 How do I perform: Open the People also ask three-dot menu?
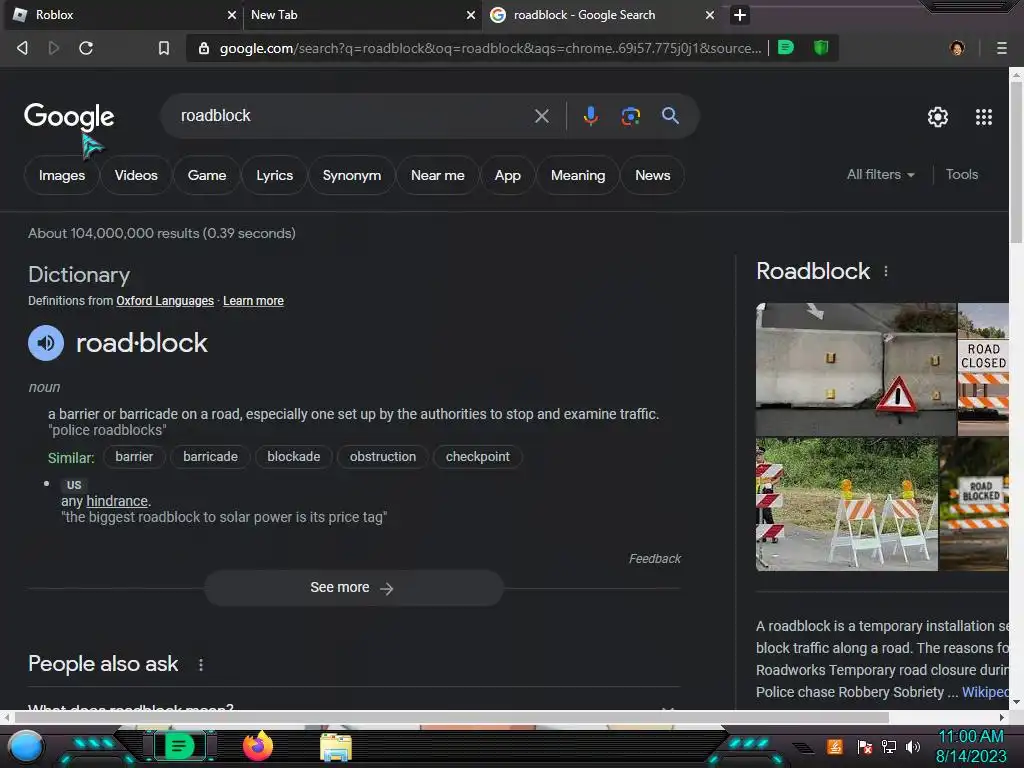click(200, 664)
